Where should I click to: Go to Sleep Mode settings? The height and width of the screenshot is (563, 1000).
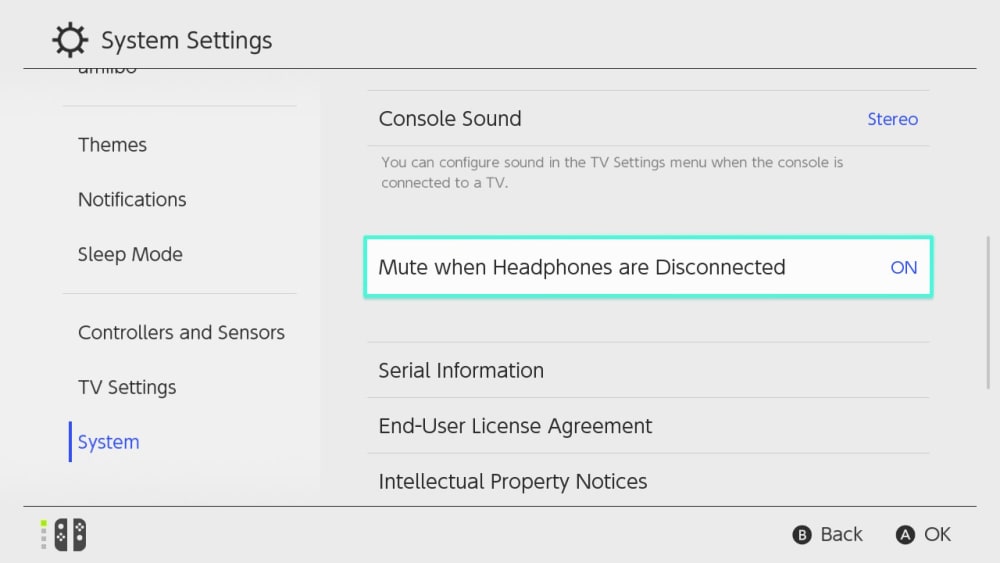[130, 255]
